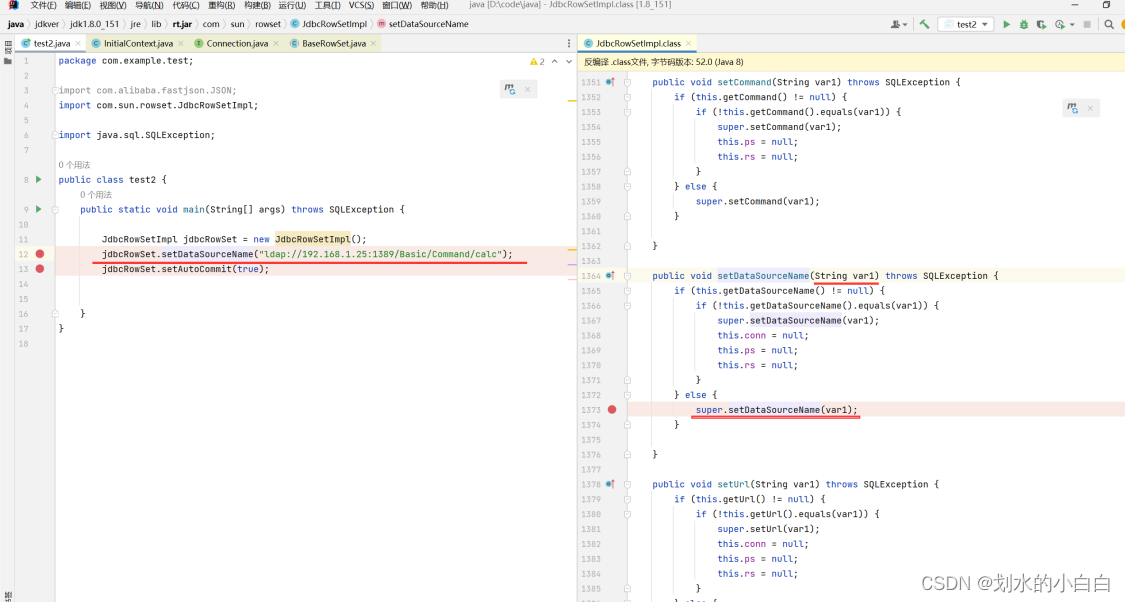
Task: Open the 视图(V) menu
Action: click(x=113, y=6)
